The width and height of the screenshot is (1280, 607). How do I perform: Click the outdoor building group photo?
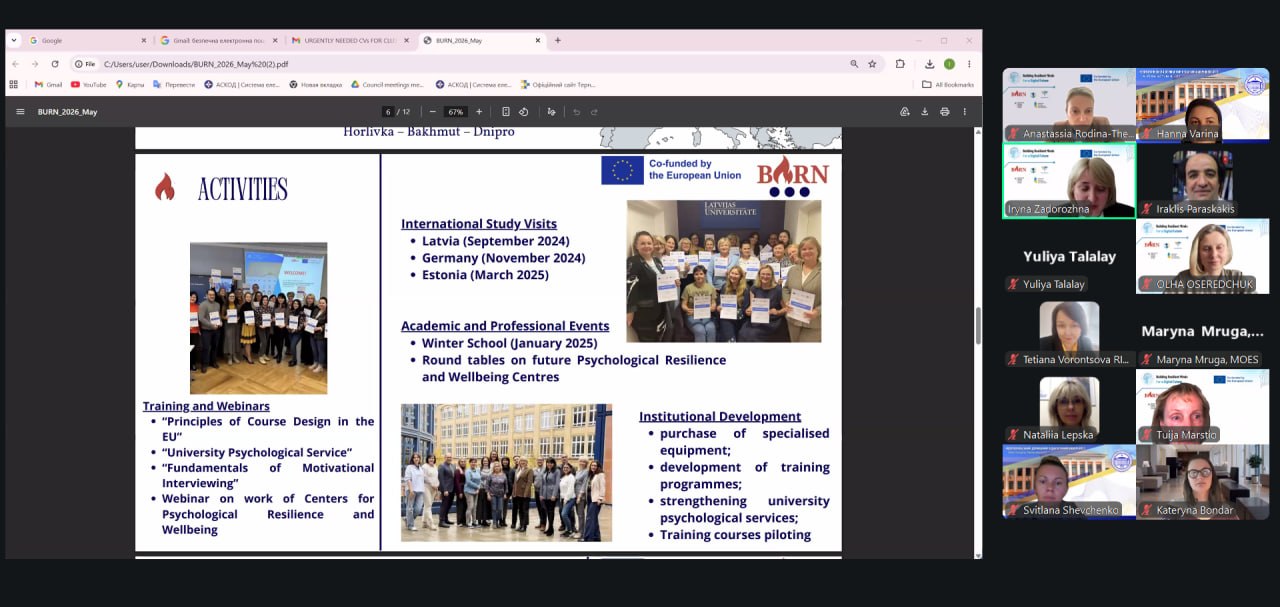click(x=506, y=473)
